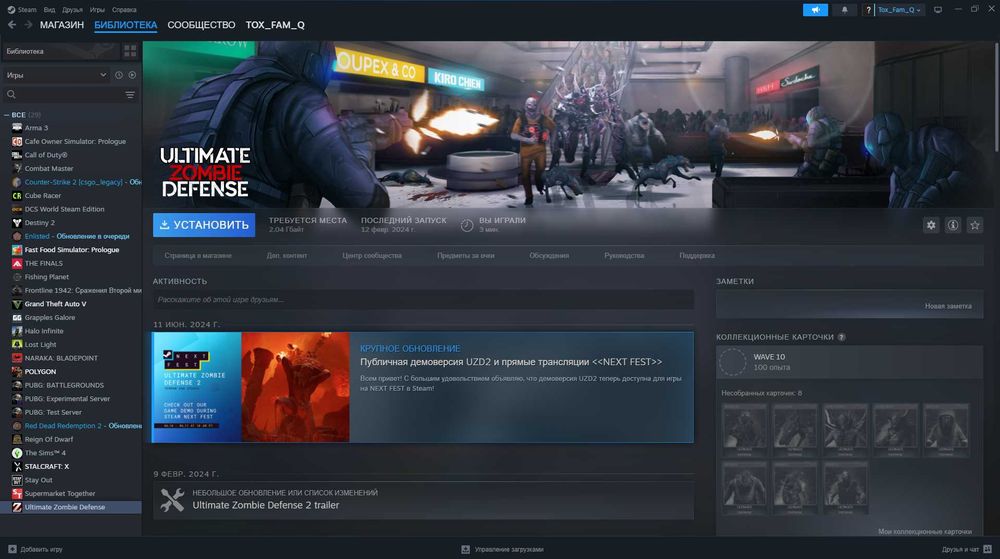Open downloads manager icon
This screenshot has height=559, width=1000.
pyautogui.click(x=466, y=549)
